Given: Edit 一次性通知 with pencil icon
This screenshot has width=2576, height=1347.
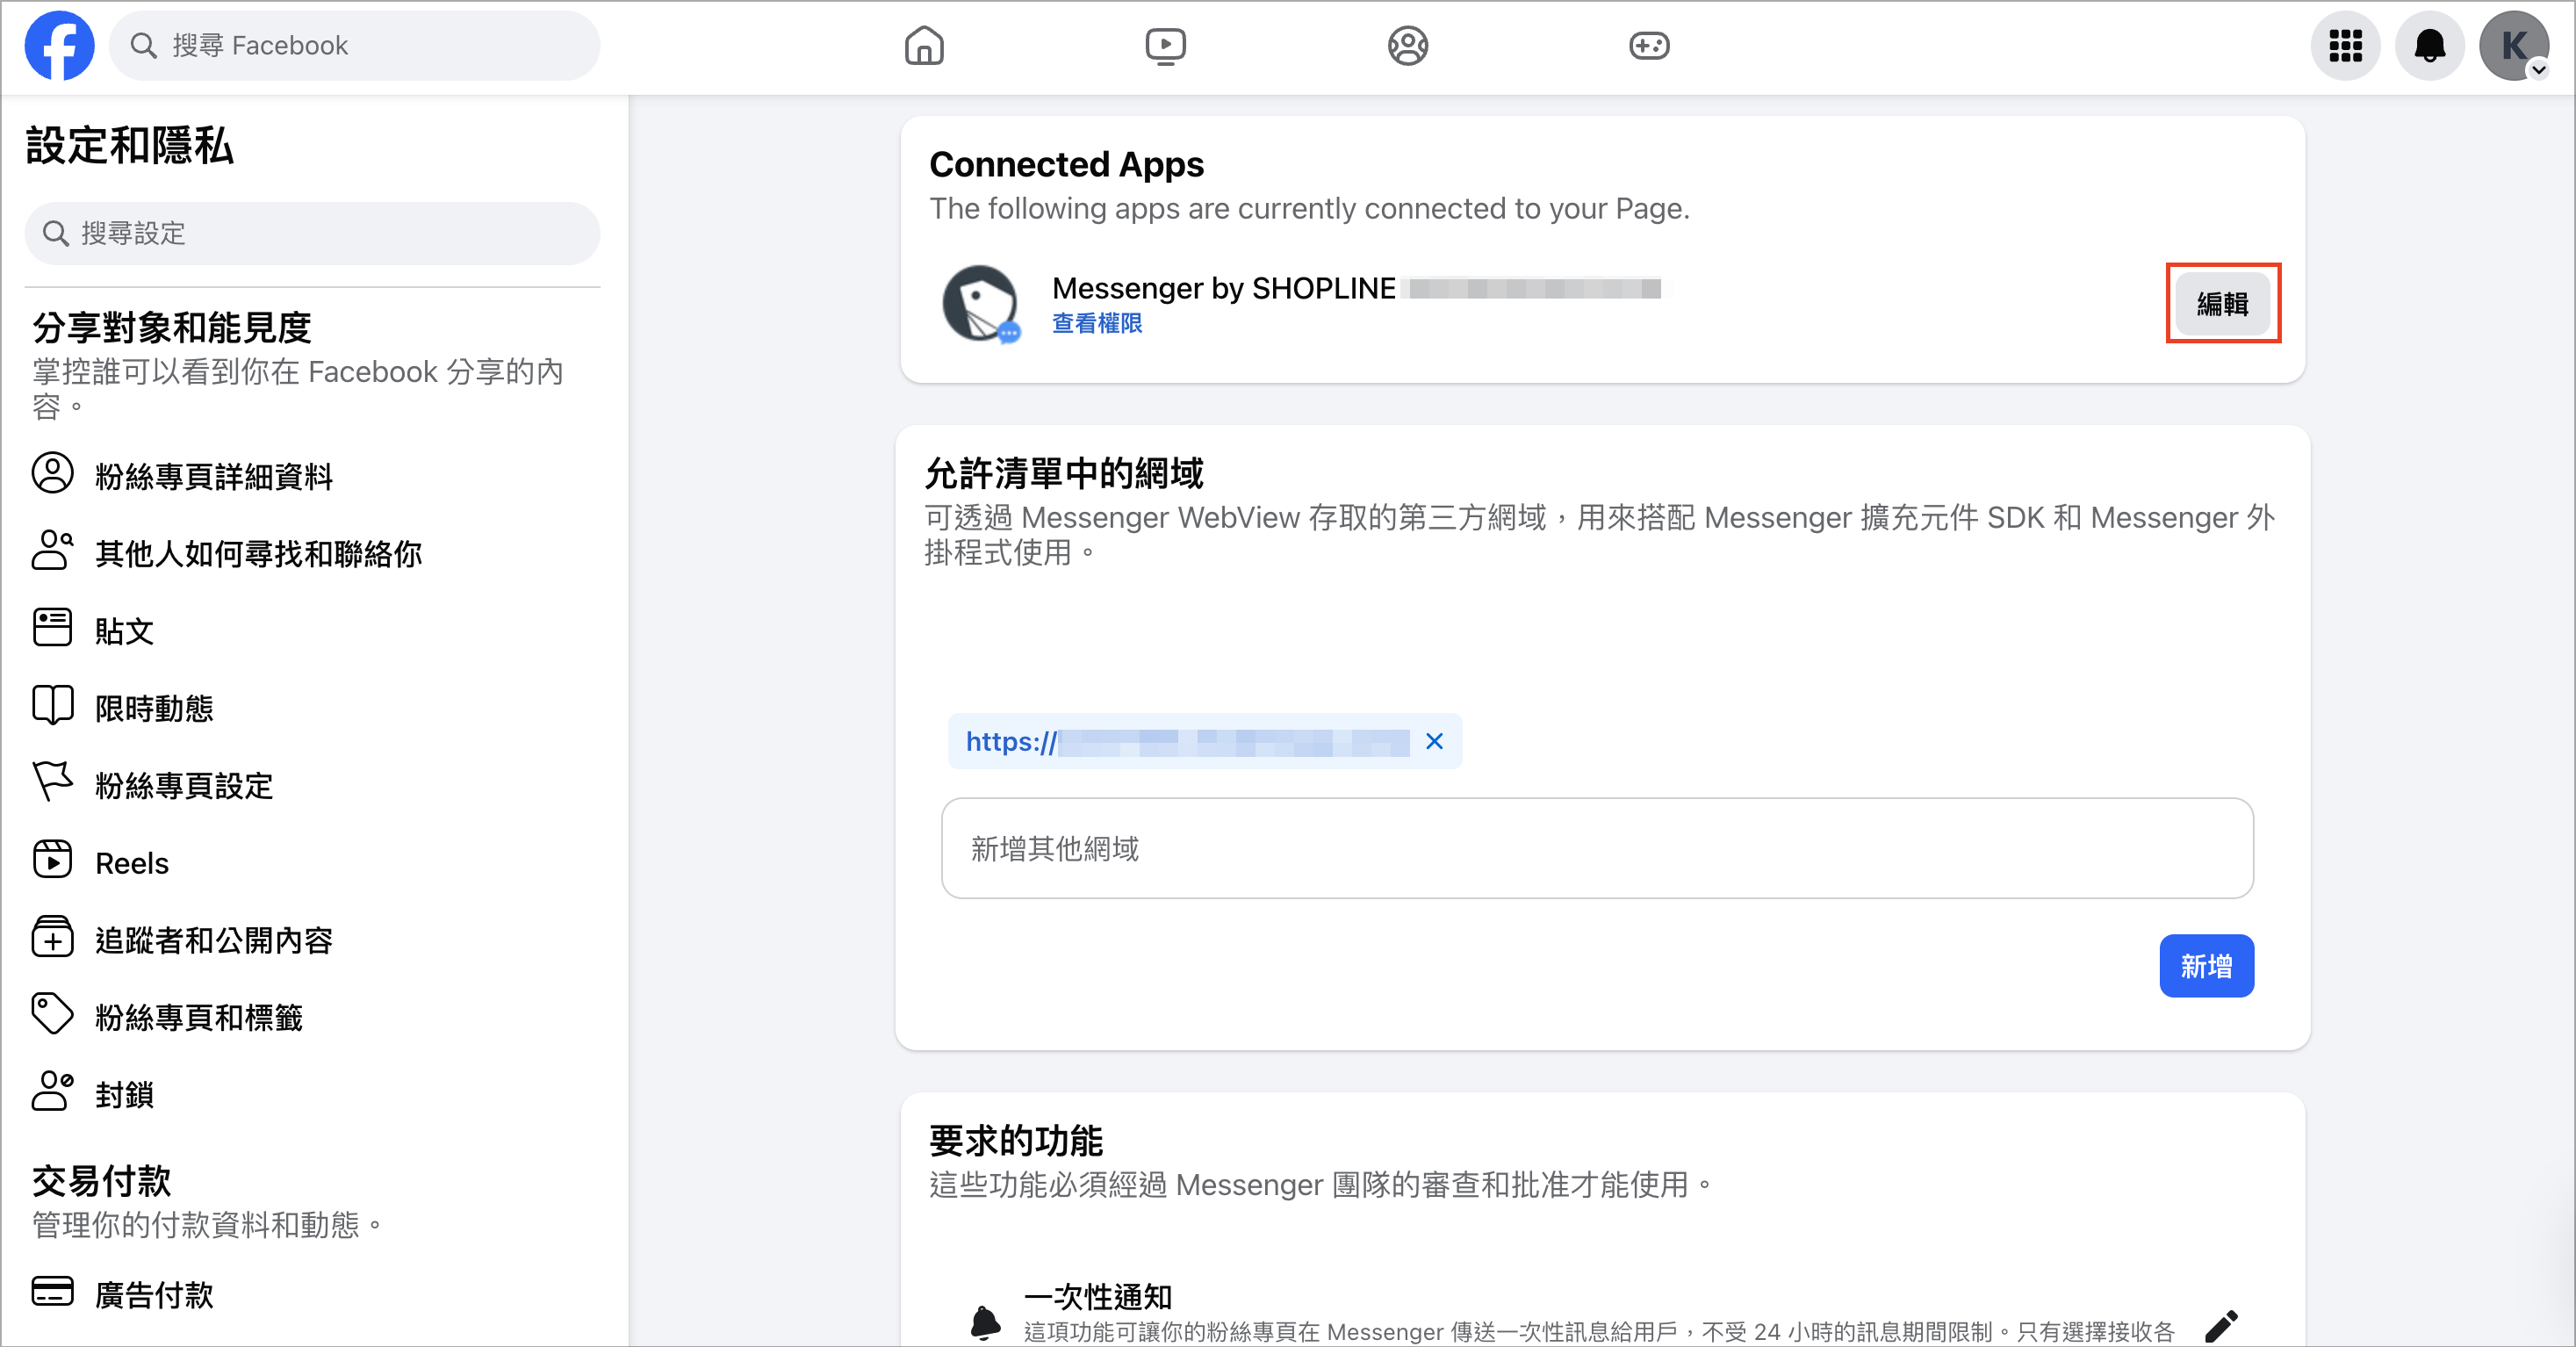Looking at the screenshot, I should click(x=2221, y=1326).
